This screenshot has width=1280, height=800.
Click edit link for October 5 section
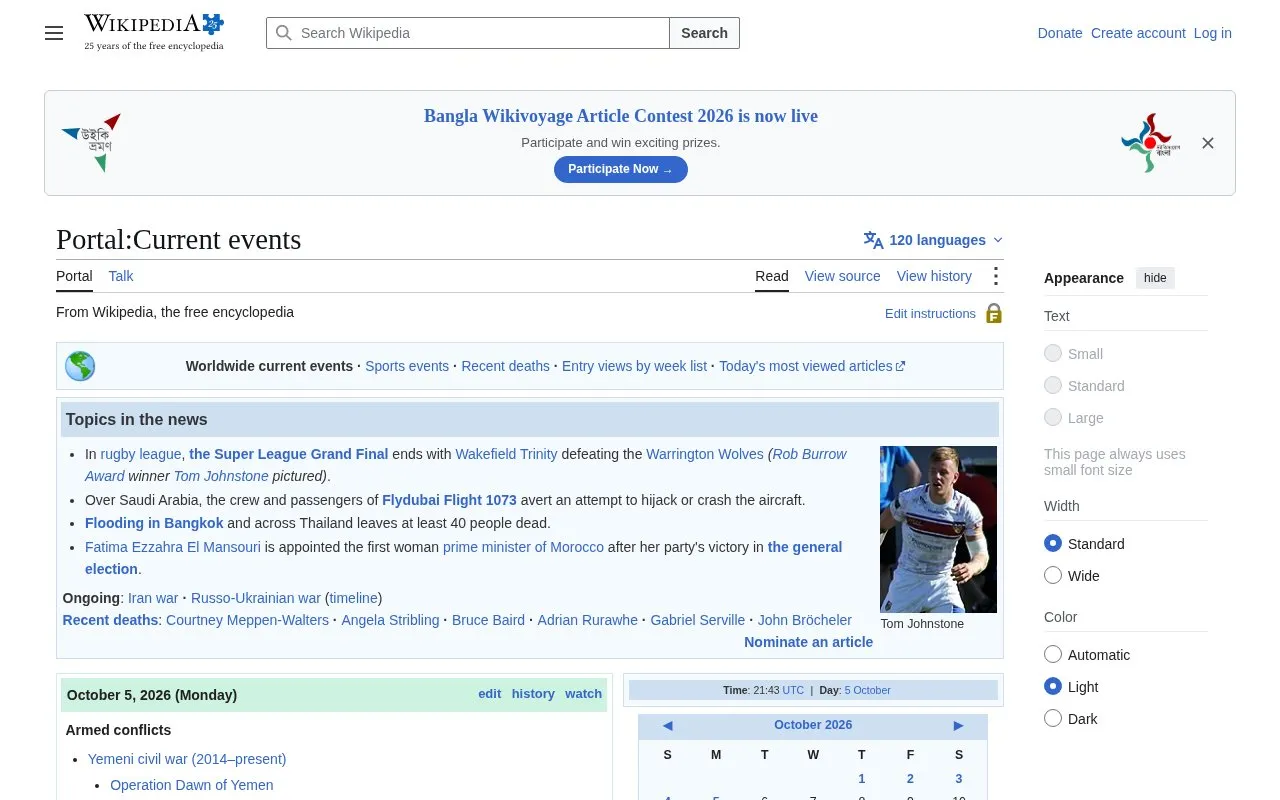coord(490,694)
